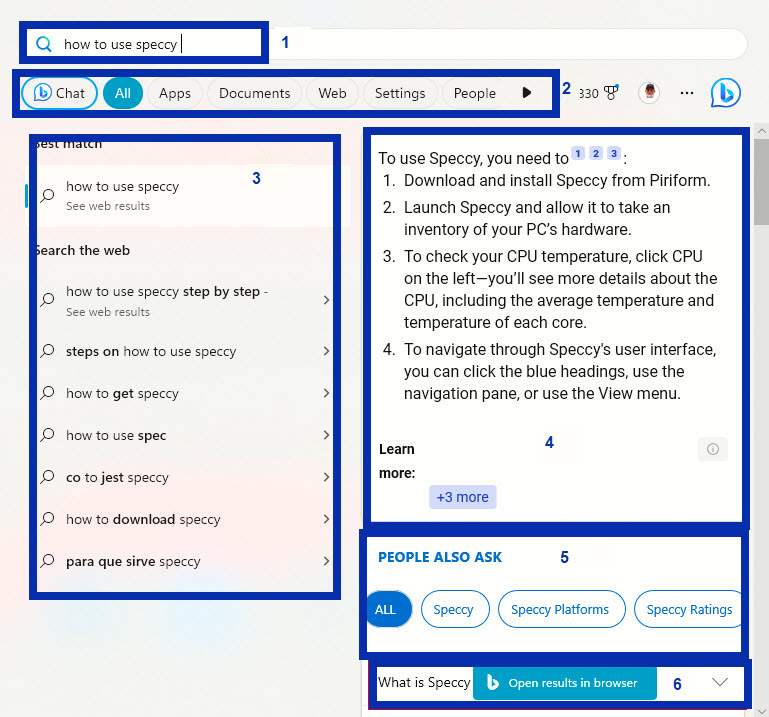Click the scrollbar up arrow on right panel
This screenshot has height=717, width=769.
tap(761, 131)
